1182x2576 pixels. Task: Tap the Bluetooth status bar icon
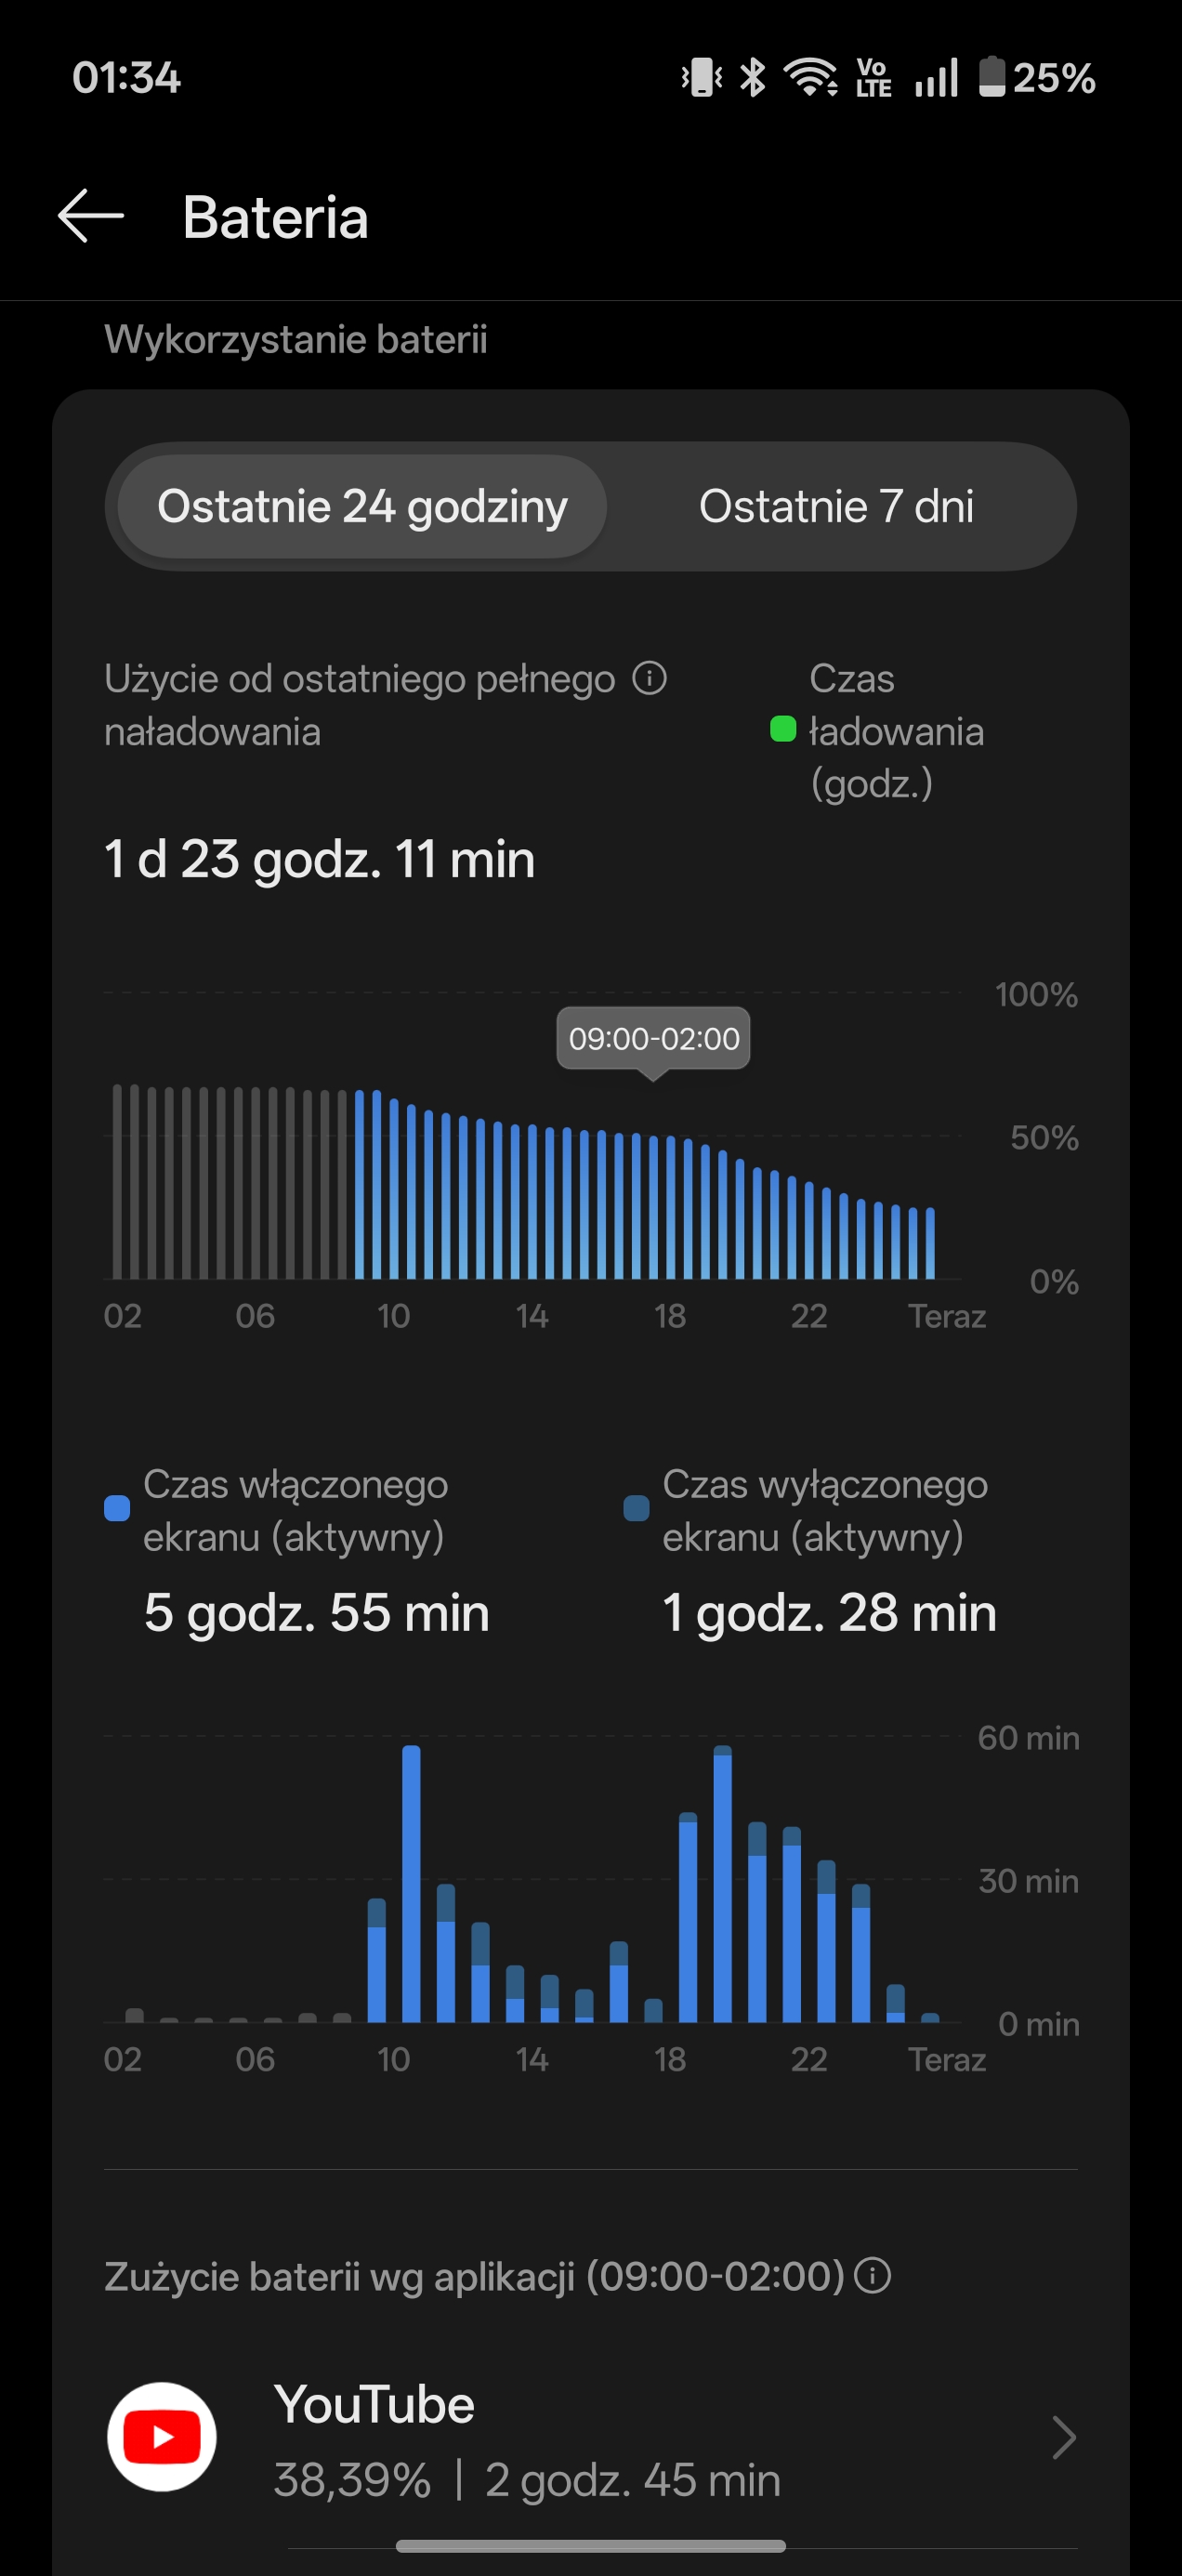click(752, 77)
